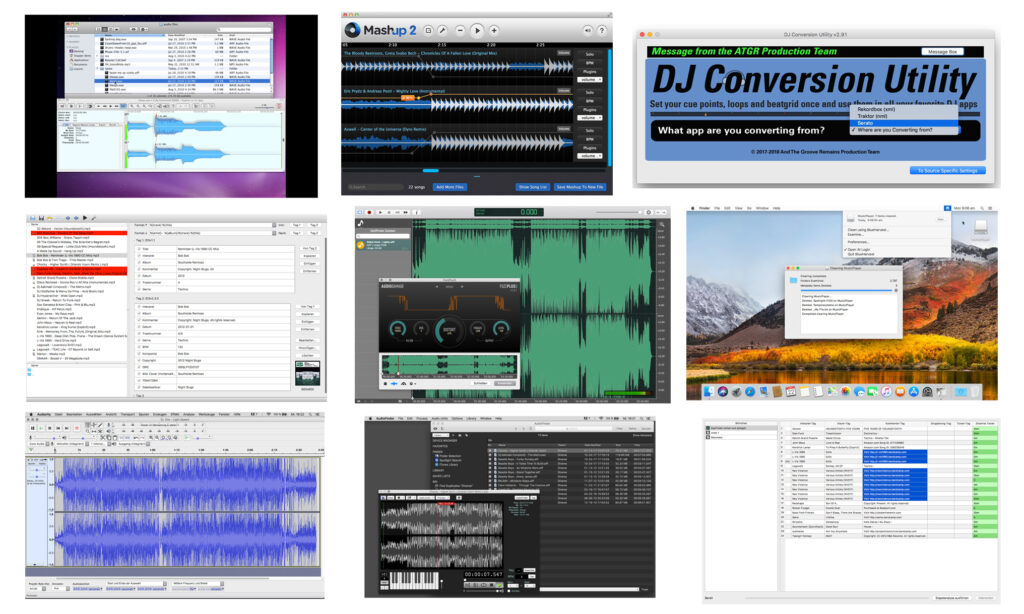Click the red Record button in Audacity
Viewport: 1024px width, 614px height.
pos(77,428)
